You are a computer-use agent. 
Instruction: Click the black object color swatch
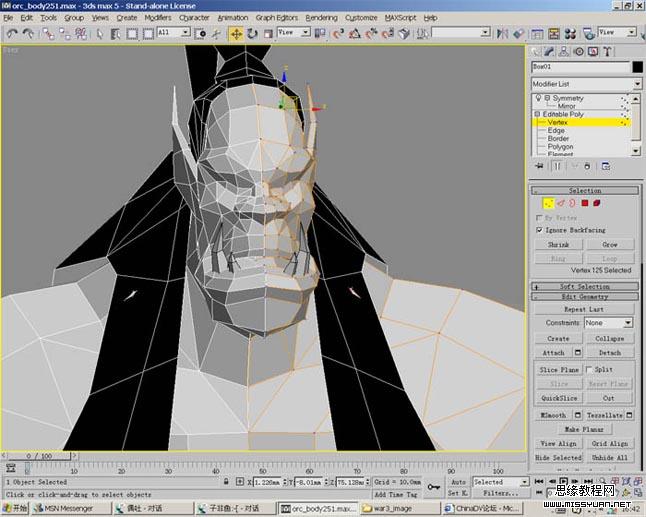point(637,67)
